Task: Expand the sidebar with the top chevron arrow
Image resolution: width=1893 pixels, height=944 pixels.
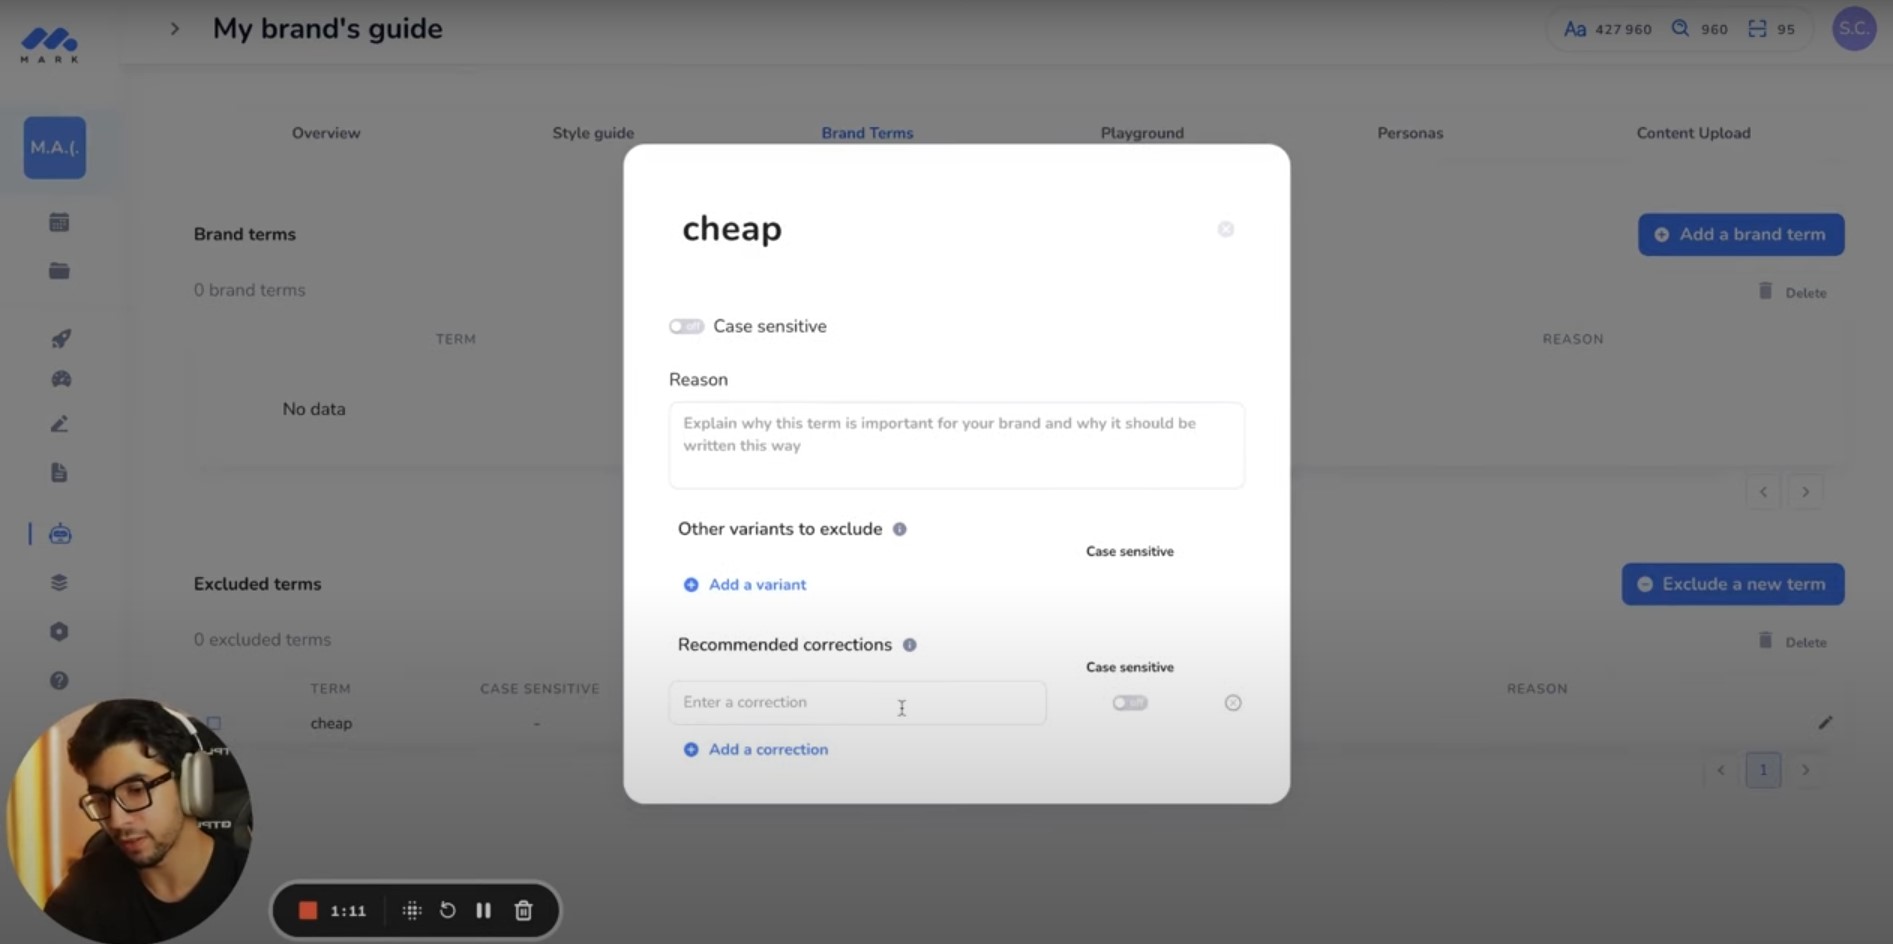Action: point(175,29)
